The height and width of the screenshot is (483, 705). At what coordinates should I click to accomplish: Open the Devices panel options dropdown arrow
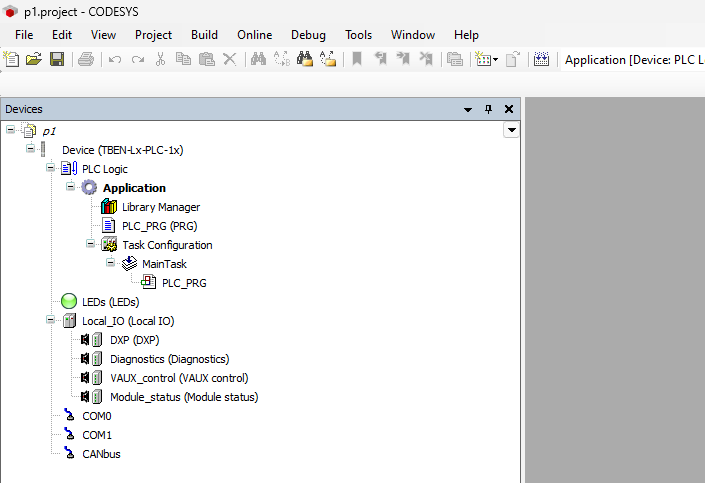(x=468, y=109)
